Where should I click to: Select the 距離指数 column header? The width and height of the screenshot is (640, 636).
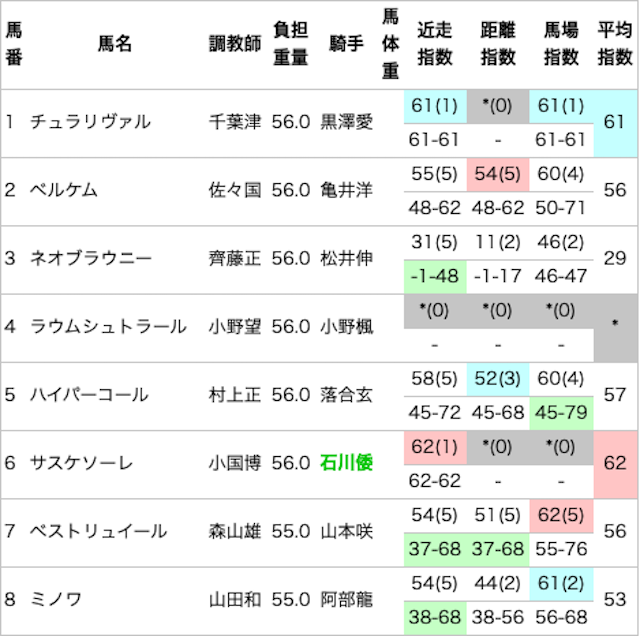[x=498, y=44]
